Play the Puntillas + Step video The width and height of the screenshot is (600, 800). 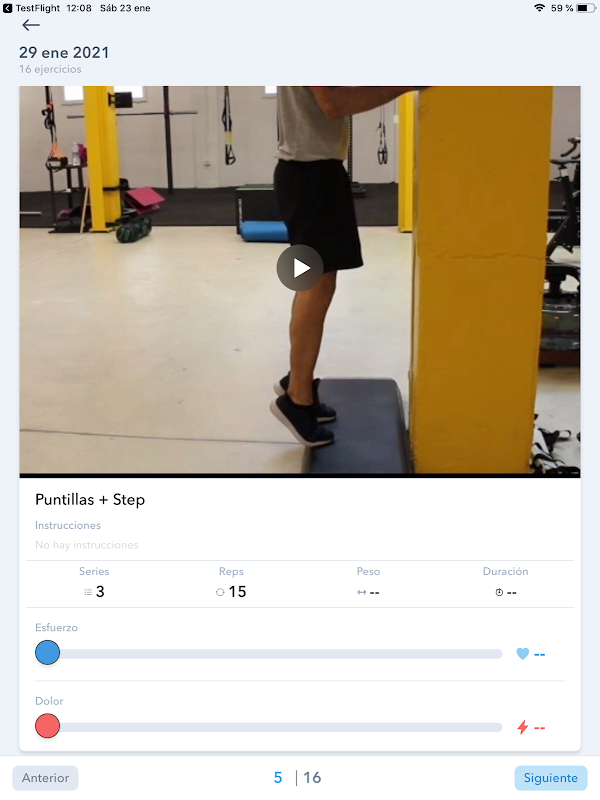[300, 268]
